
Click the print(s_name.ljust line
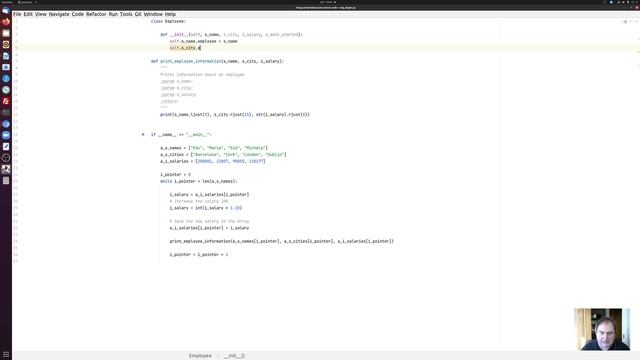click(x=235, y=115)
